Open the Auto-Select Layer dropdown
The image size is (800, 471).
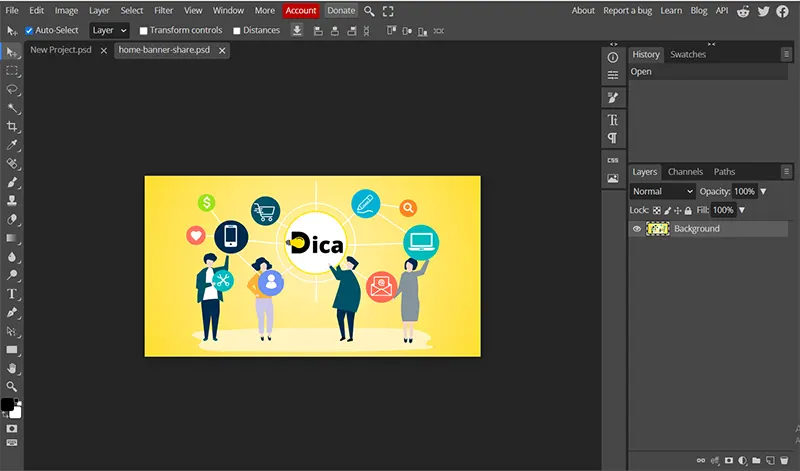pos(109,31)
